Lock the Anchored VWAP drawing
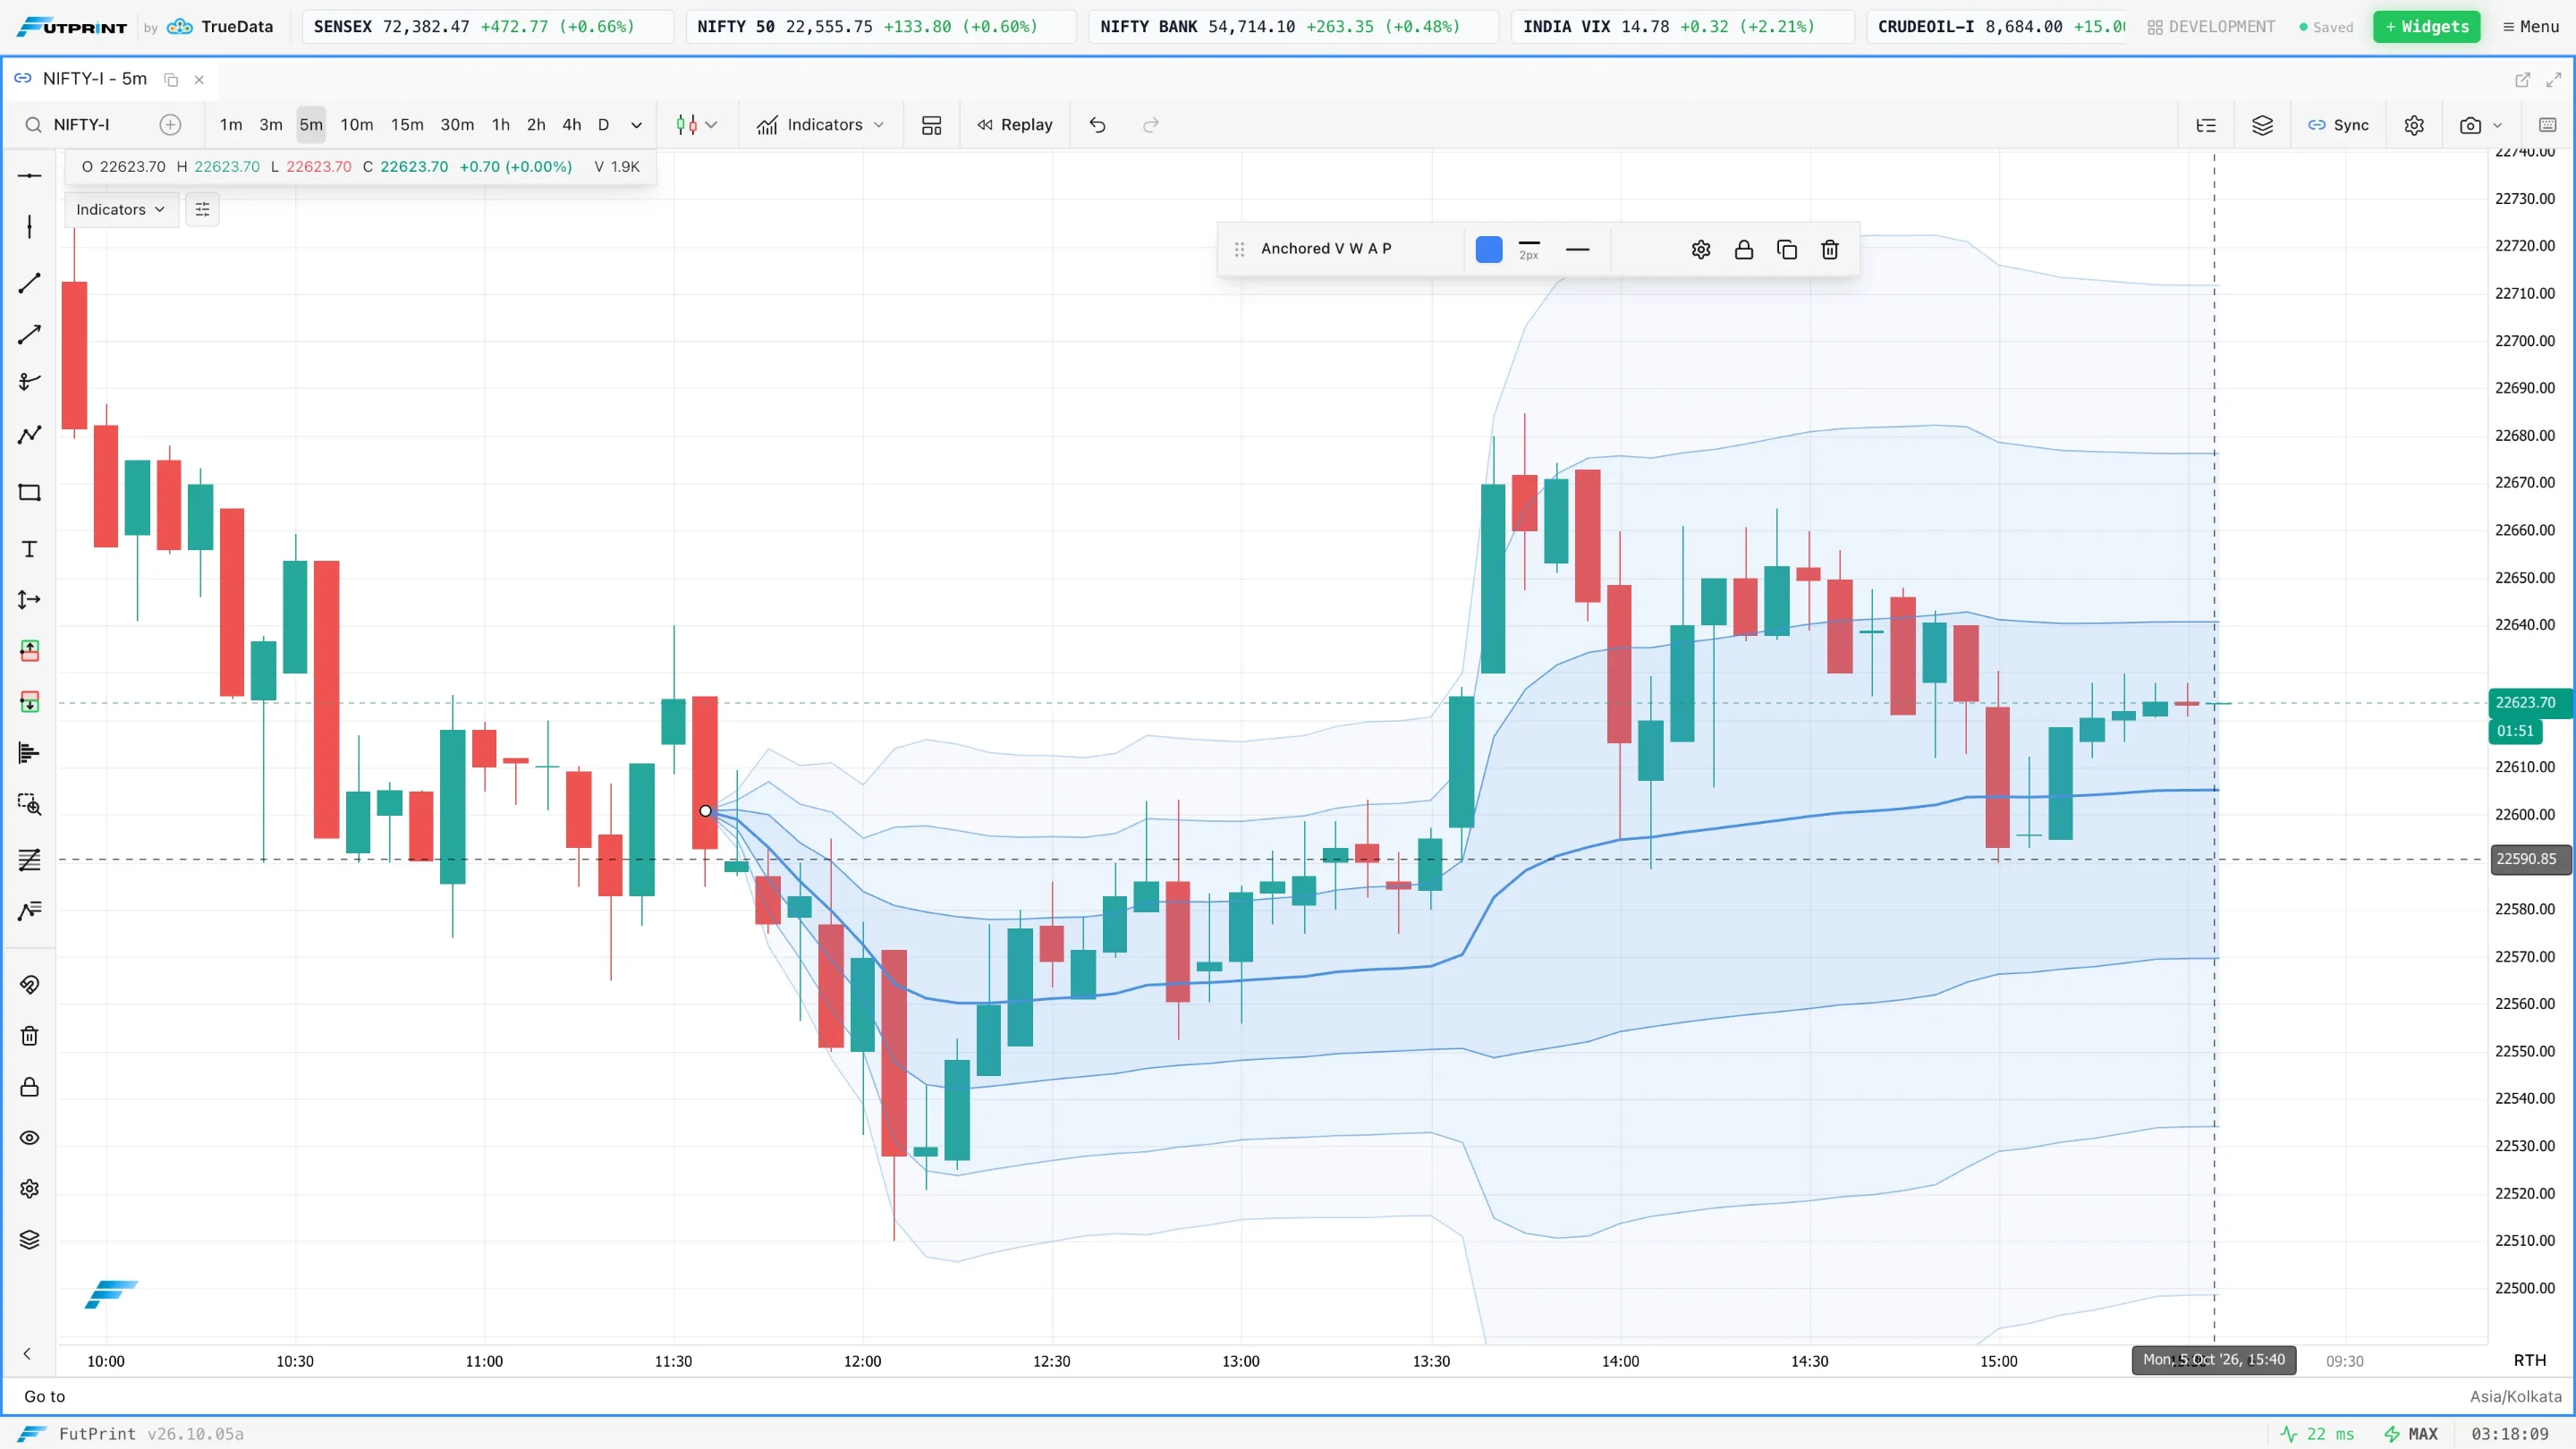This screenshot has width=2576, height=1449. tap(1743, 249)
